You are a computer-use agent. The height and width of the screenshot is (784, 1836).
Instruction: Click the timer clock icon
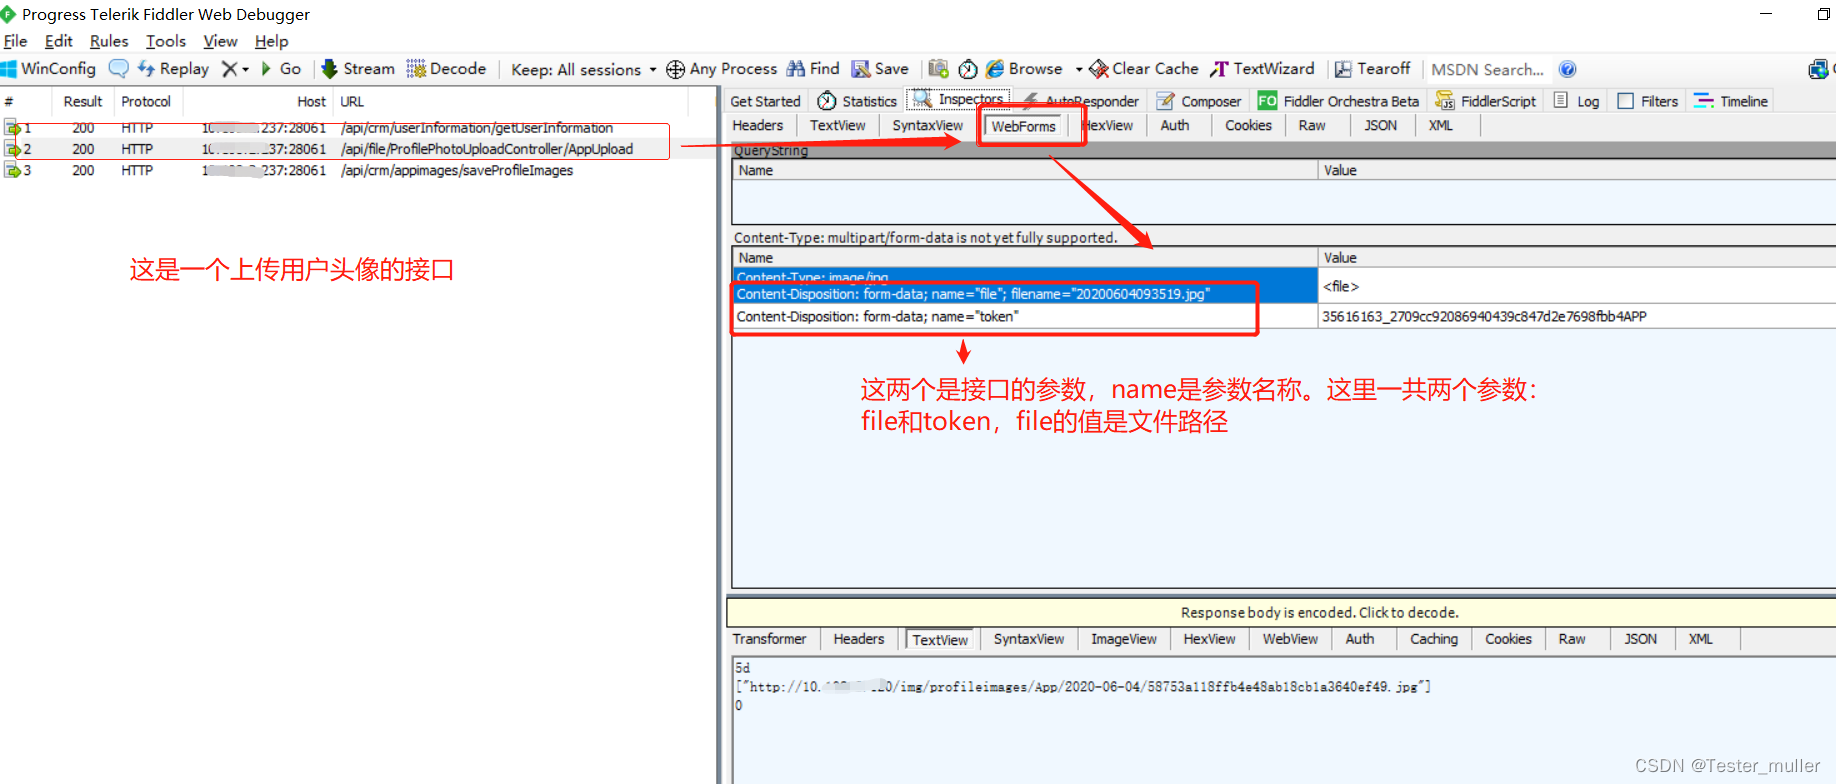(968, 69)
